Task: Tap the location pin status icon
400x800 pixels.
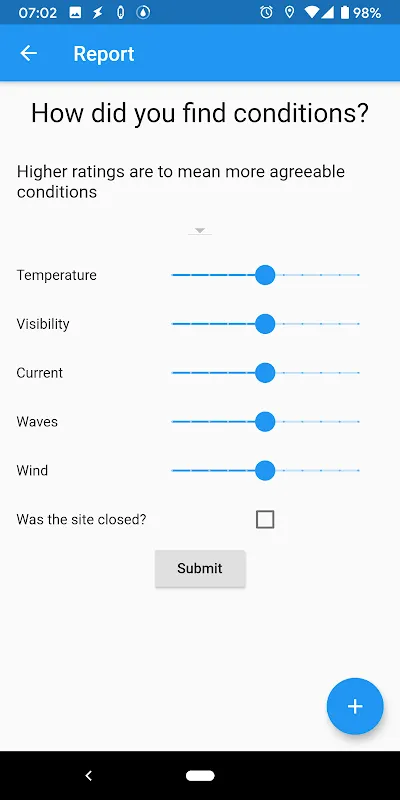Action: (x=289, y=13)
